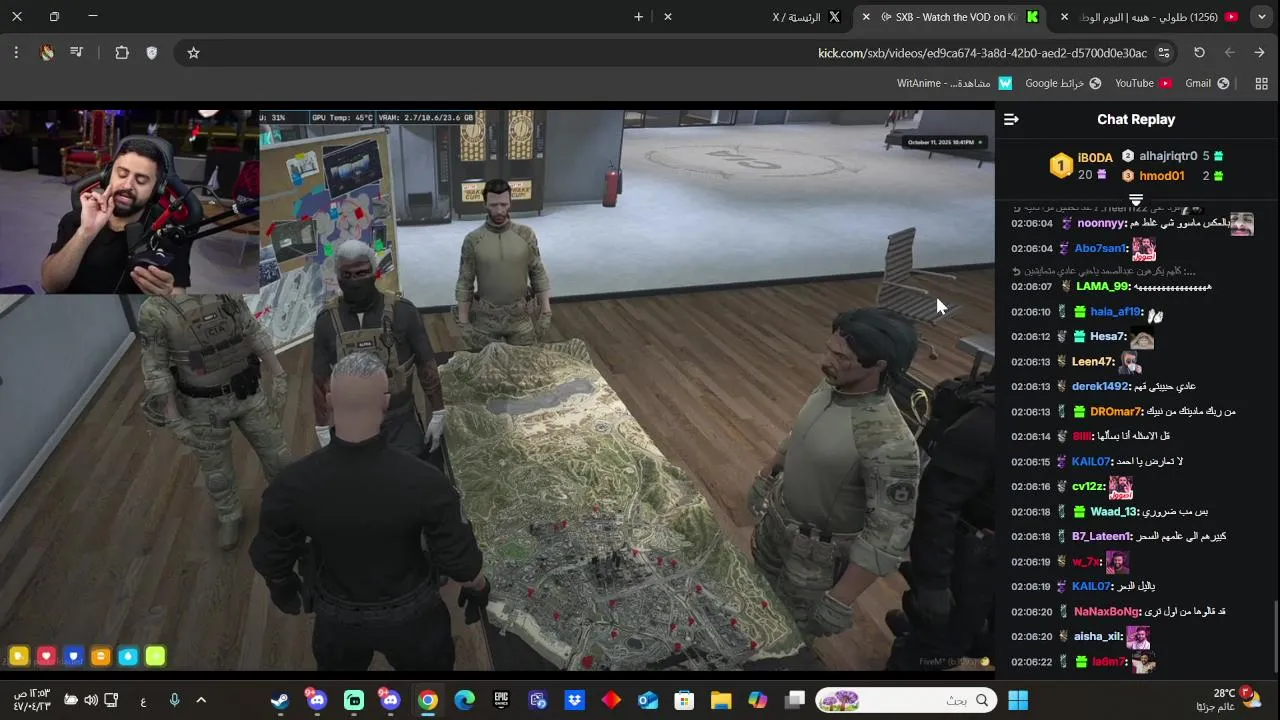Open the Chrome three-dot menu
The height and width of the screenshot is (720, 1280).
(16, 53)
